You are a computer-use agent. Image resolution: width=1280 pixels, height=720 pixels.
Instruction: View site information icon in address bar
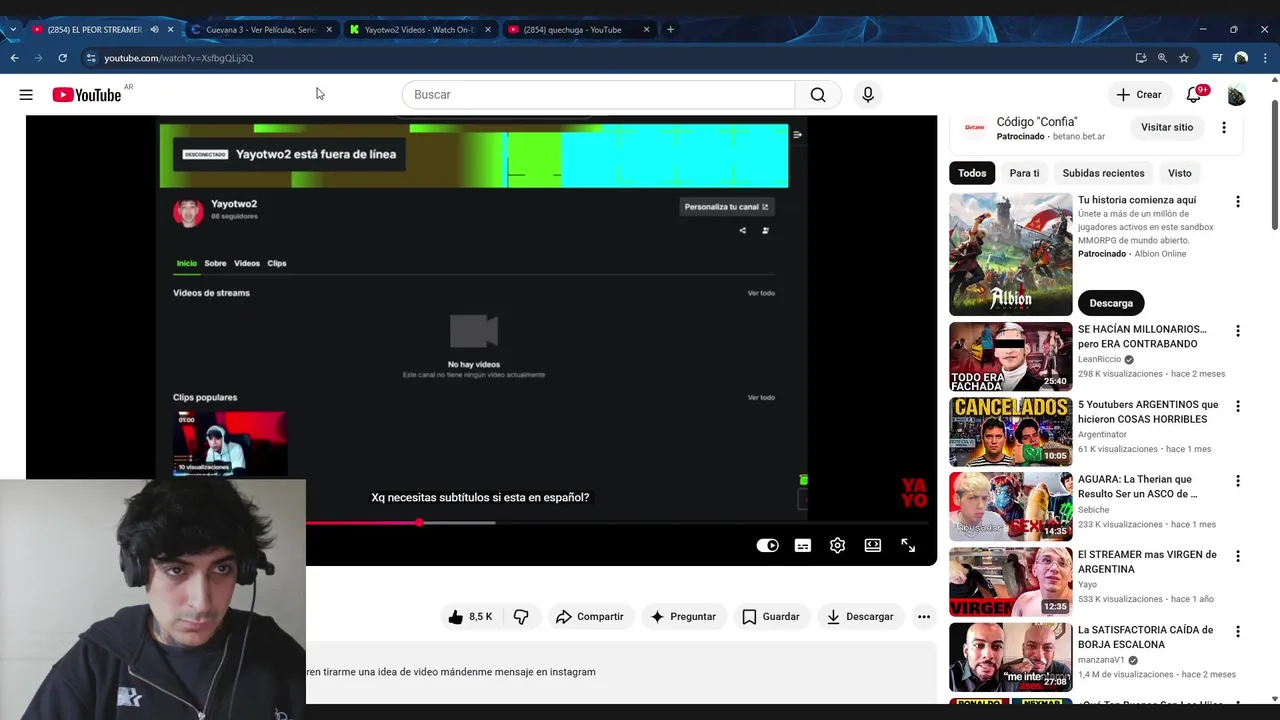click(91, 58)
